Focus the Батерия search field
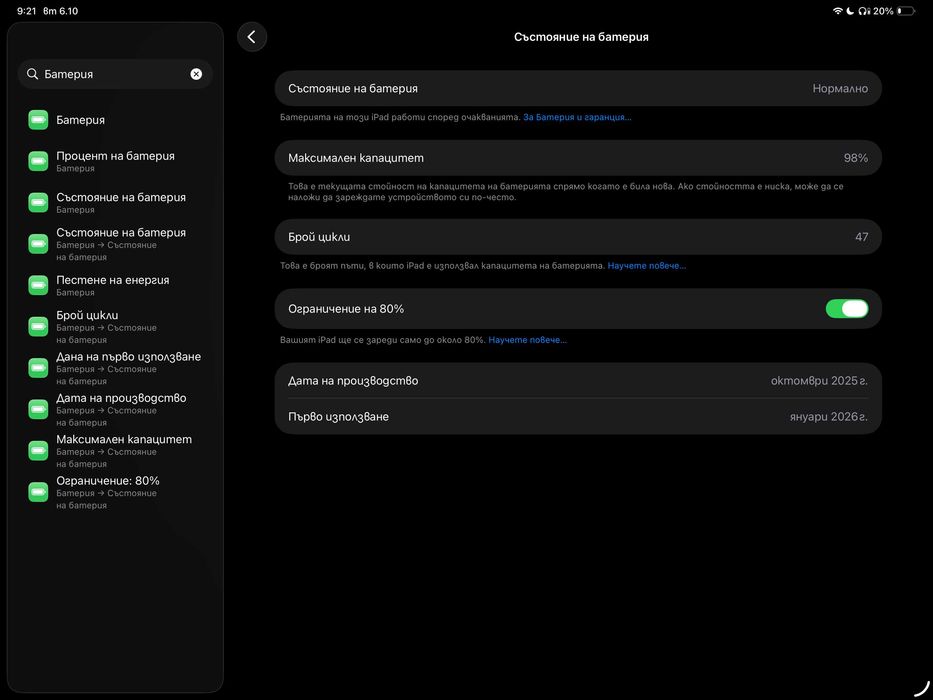This screenshot has height=700, width=933. [x=115, y=74]
